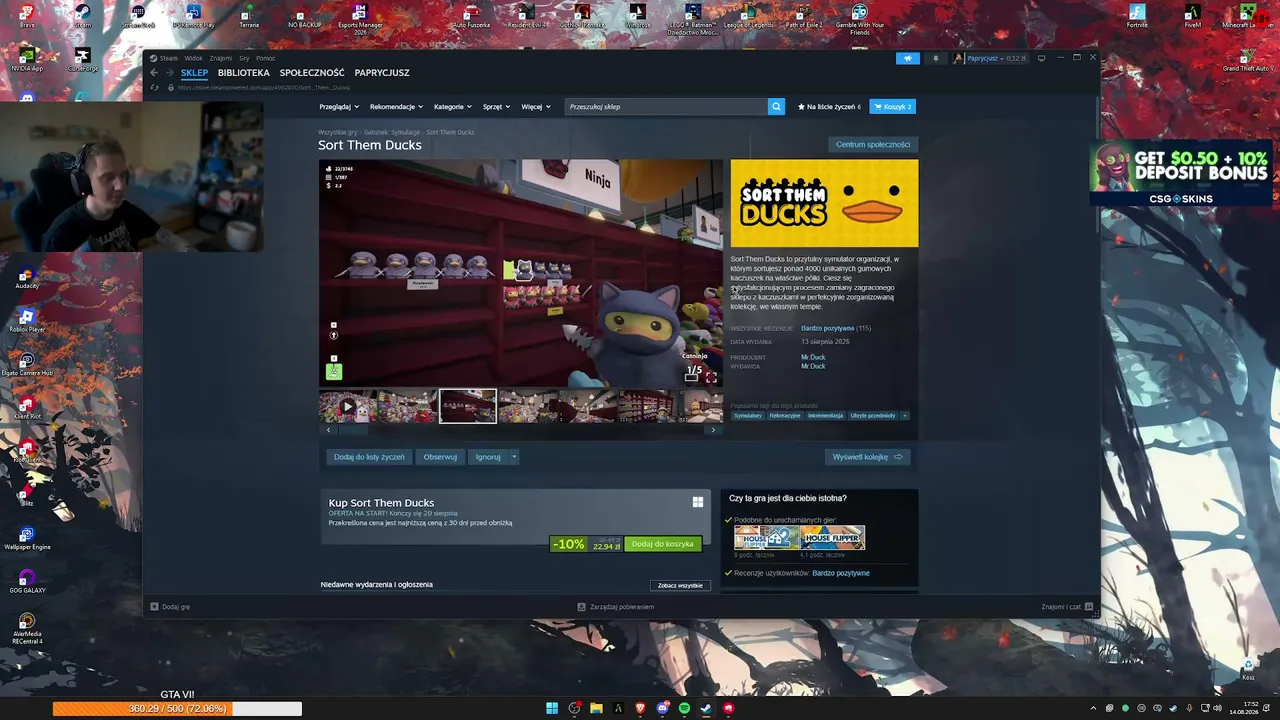Click Dodaj do koszyka button

coord(662,544)
